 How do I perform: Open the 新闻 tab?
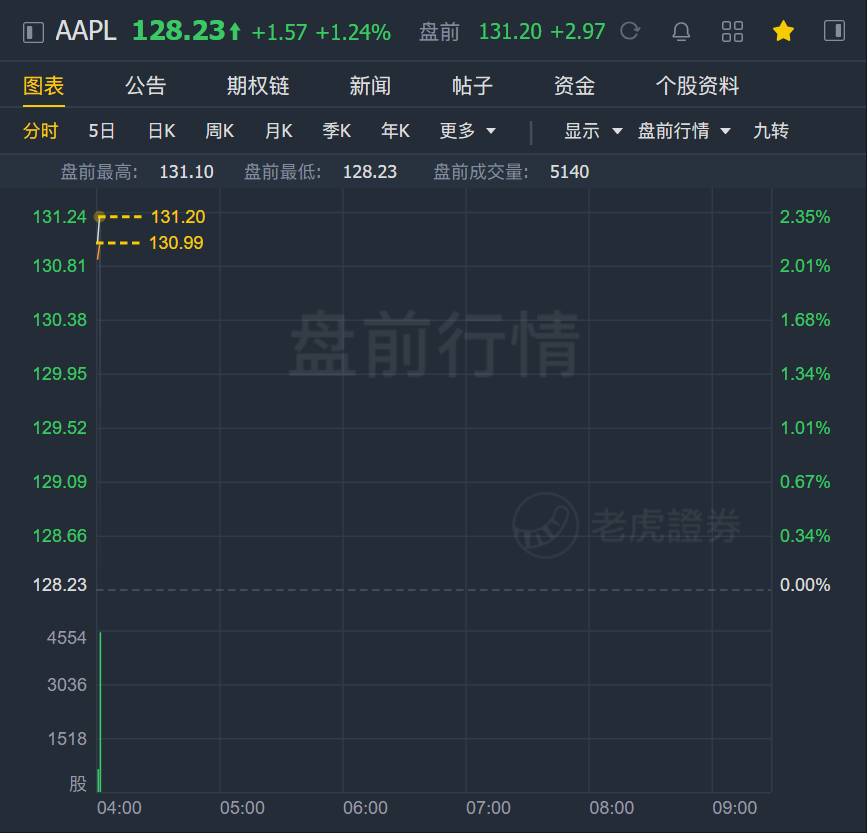point(370,86)
